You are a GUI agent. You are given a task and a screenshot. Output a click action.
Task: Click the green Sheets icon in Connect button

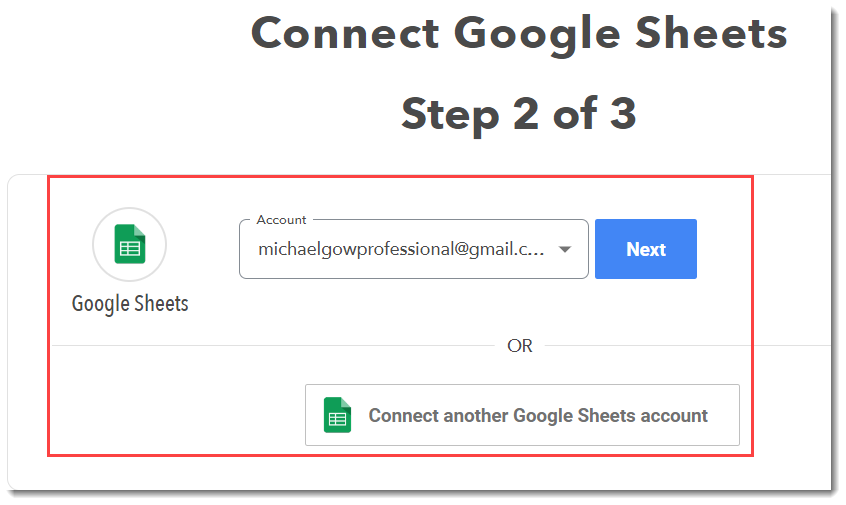338,416
